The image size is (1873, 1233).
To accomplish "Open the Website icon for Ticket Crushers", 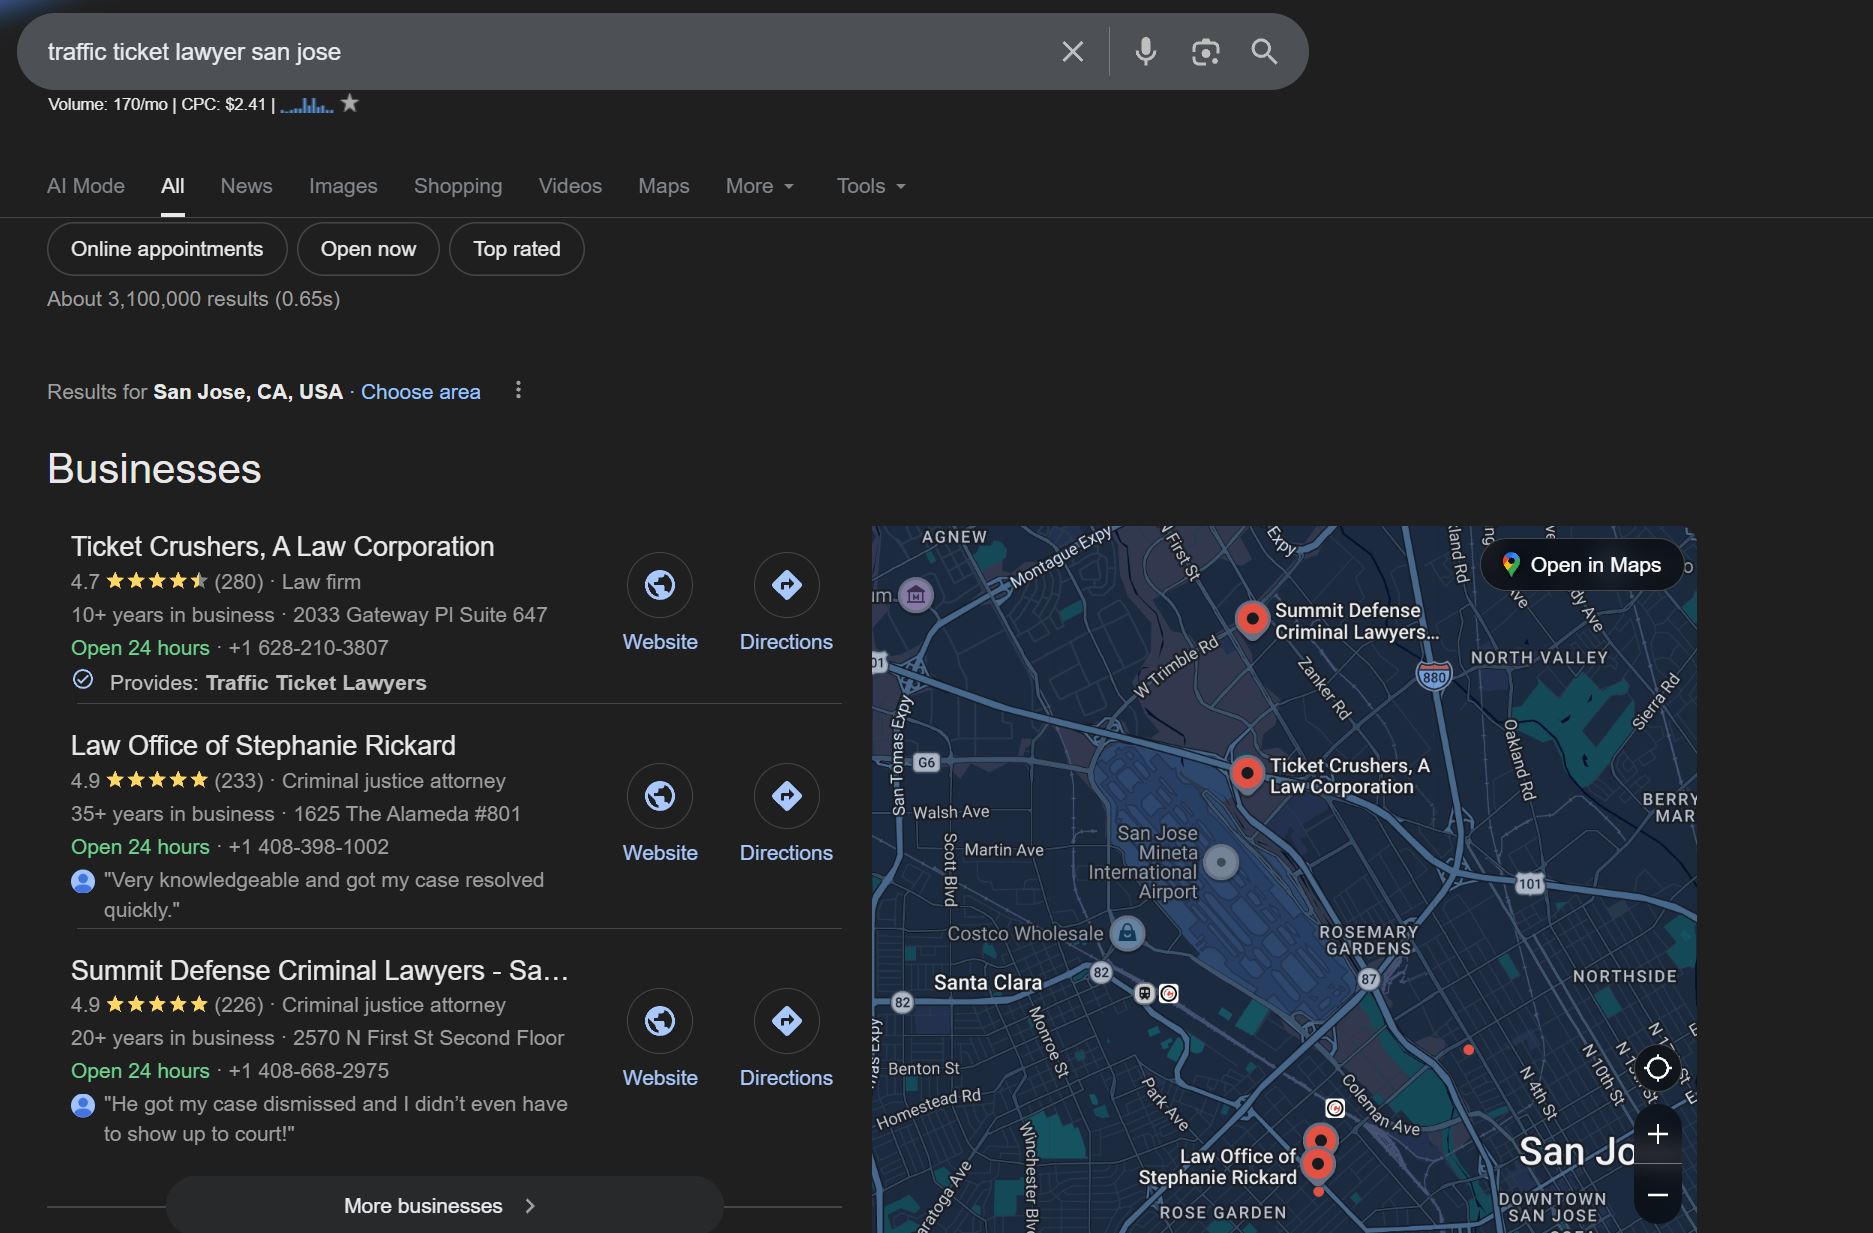I will point(659,584).
